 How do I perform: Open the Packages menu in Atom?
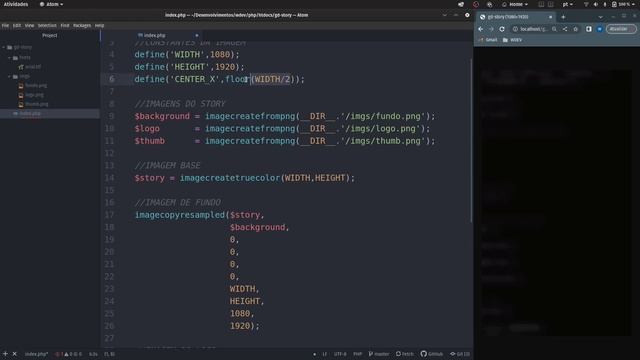point(82,25)
